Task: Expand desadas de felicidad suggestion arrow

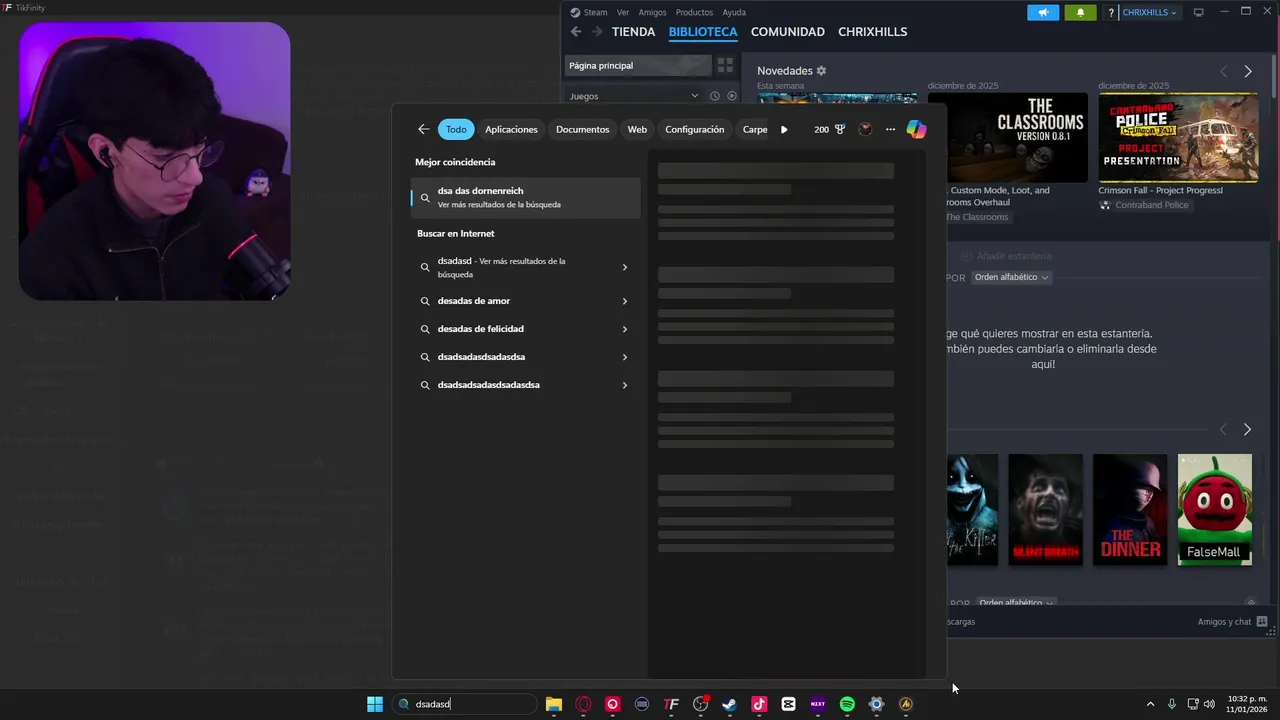Action: [x=625, y=329]
